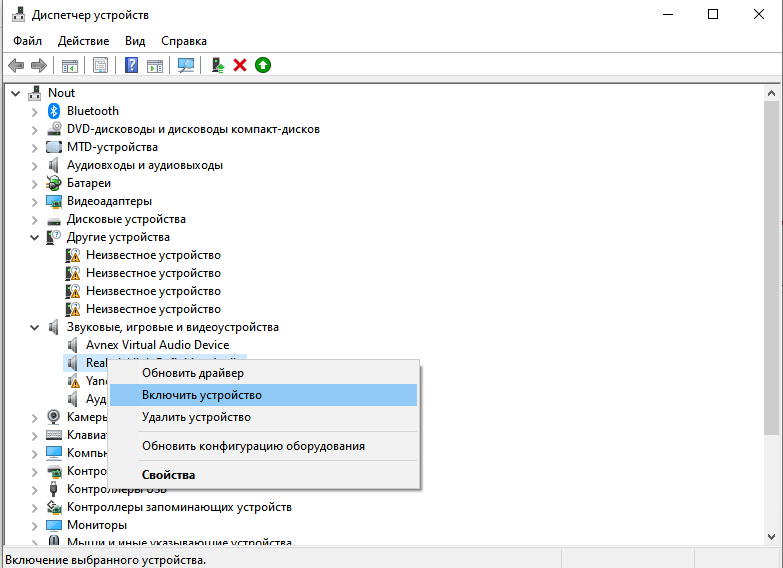
Task: Select Звуковые, игровые и видеоустройства label
Action: tap(173, 327)
